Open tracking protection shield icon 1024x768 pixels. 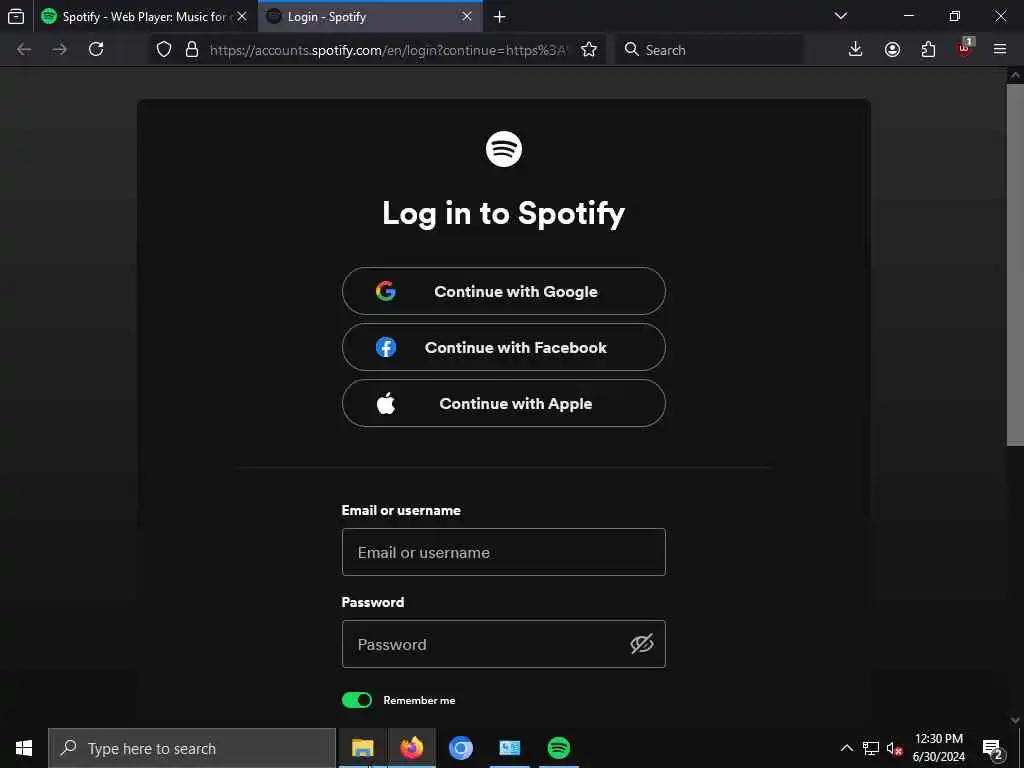click(x=164, y=50)
